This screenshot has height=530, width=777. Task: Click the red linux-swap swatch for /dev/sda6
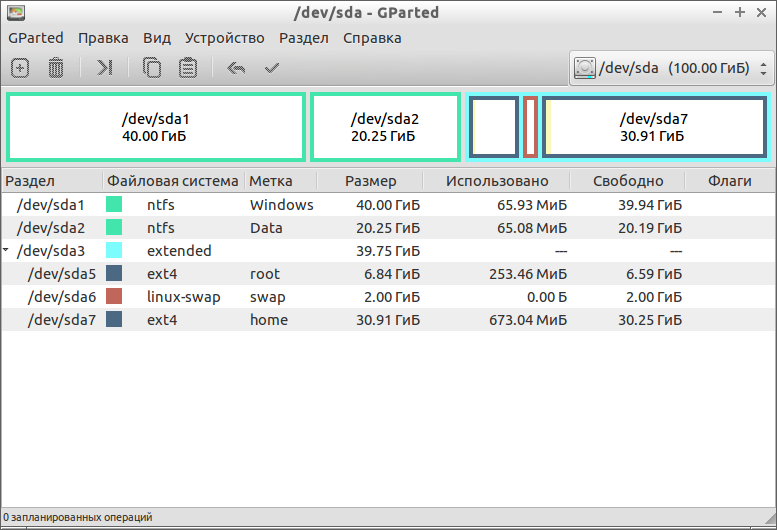(114, 296)
